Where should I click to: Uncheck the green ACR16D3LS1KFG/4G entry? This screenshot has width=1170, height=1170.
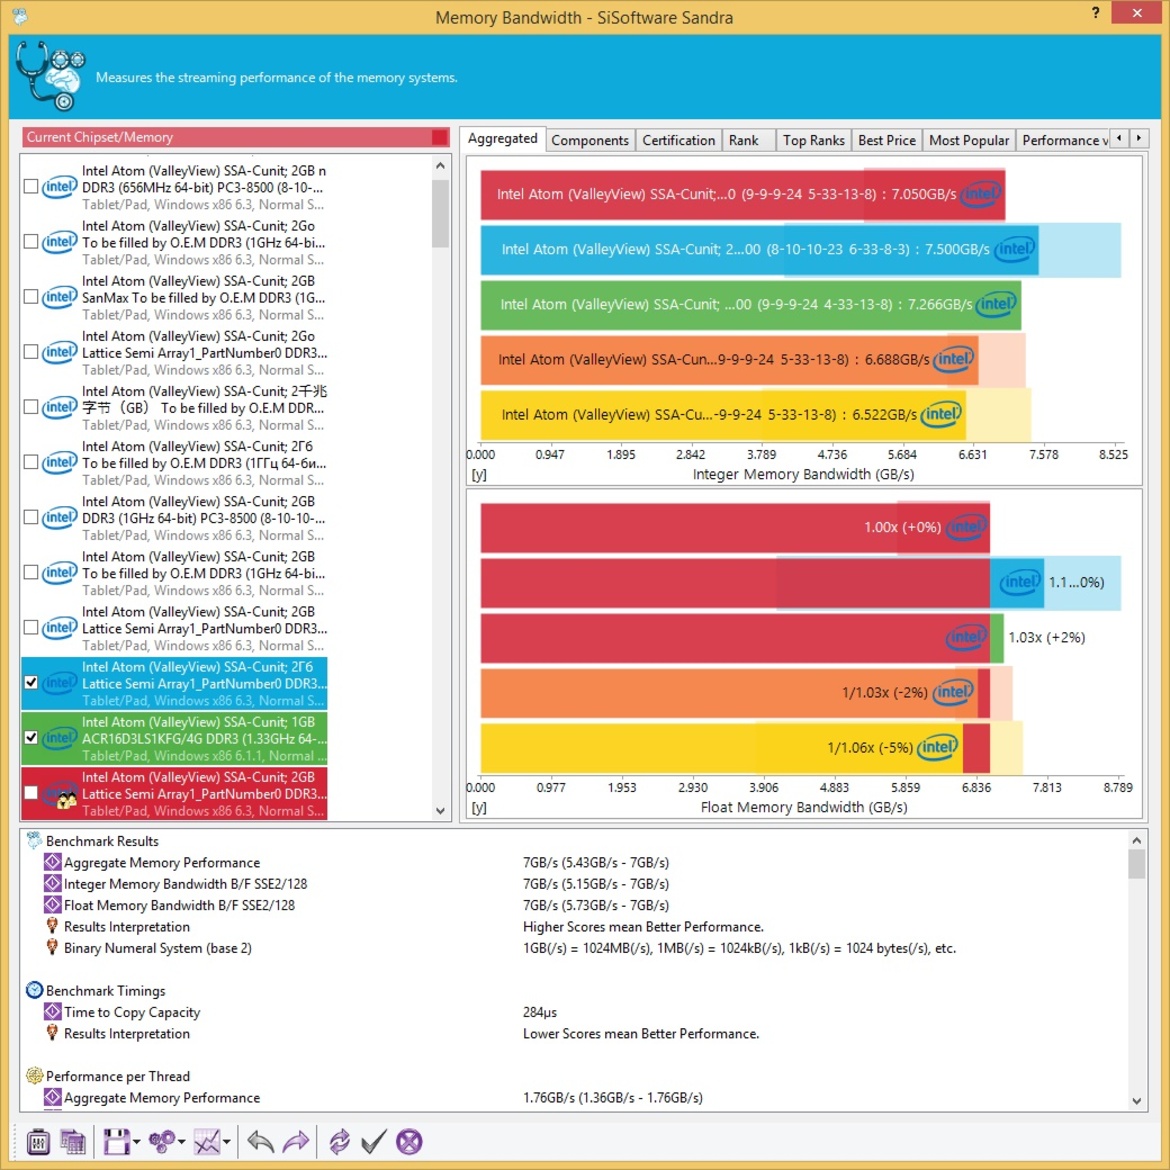click(31, 738)
